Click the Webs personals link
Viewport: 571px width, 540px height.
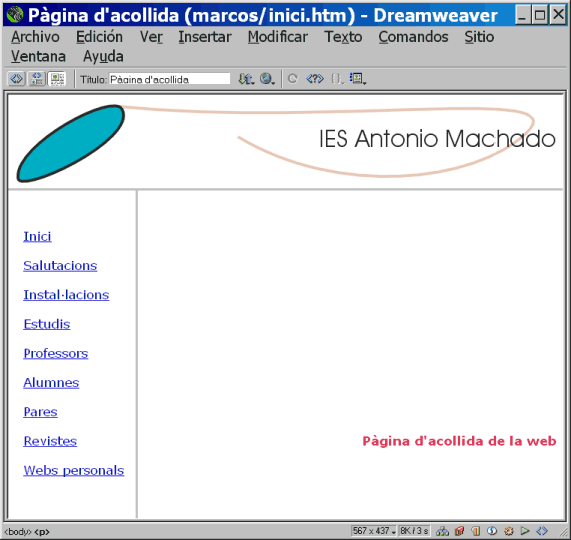coord(74,470)
